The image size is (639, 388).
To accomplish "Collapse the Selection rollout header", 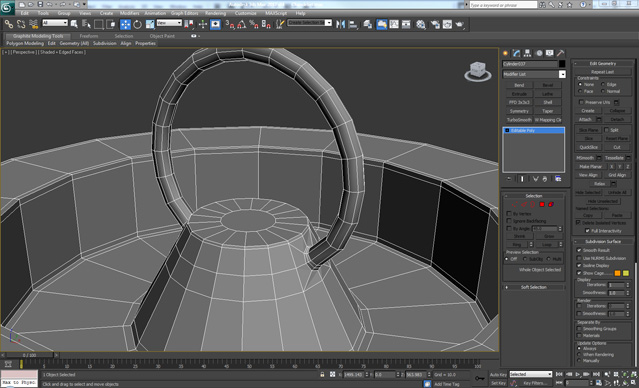I will (533, 196).
